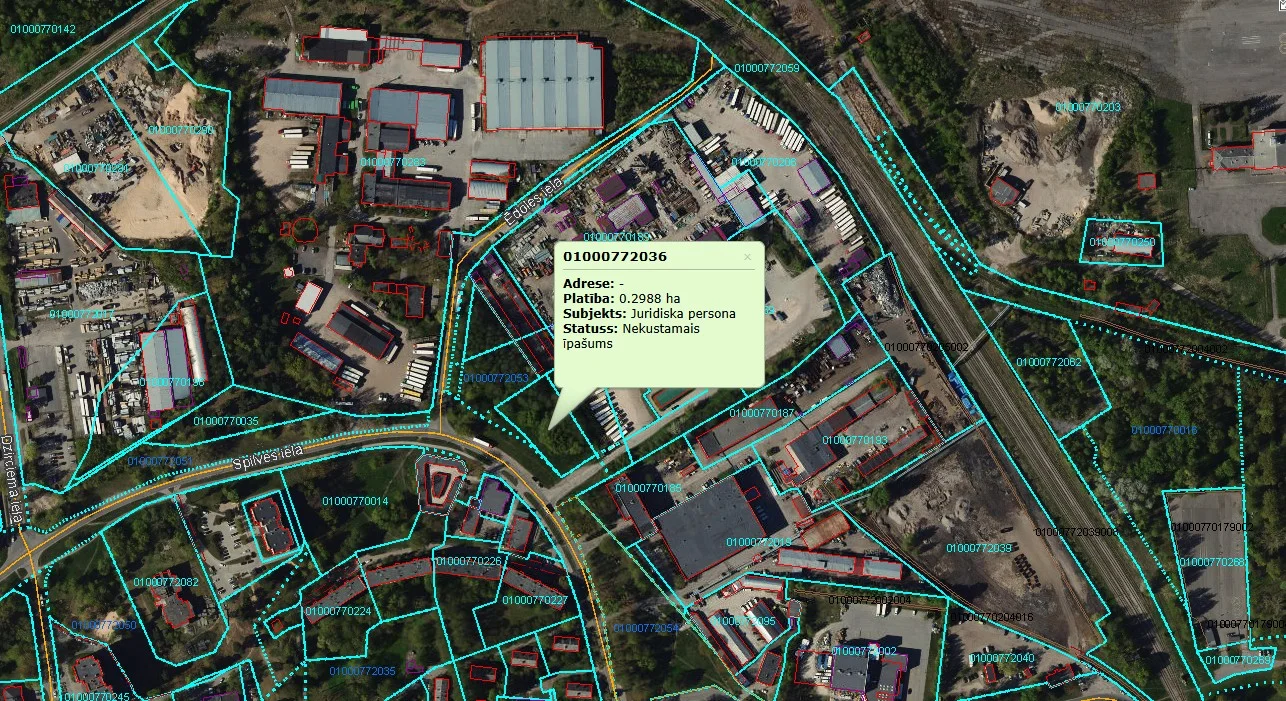Select parcel 01000772053
The image size is (1286, 701).
pos(496,378)
